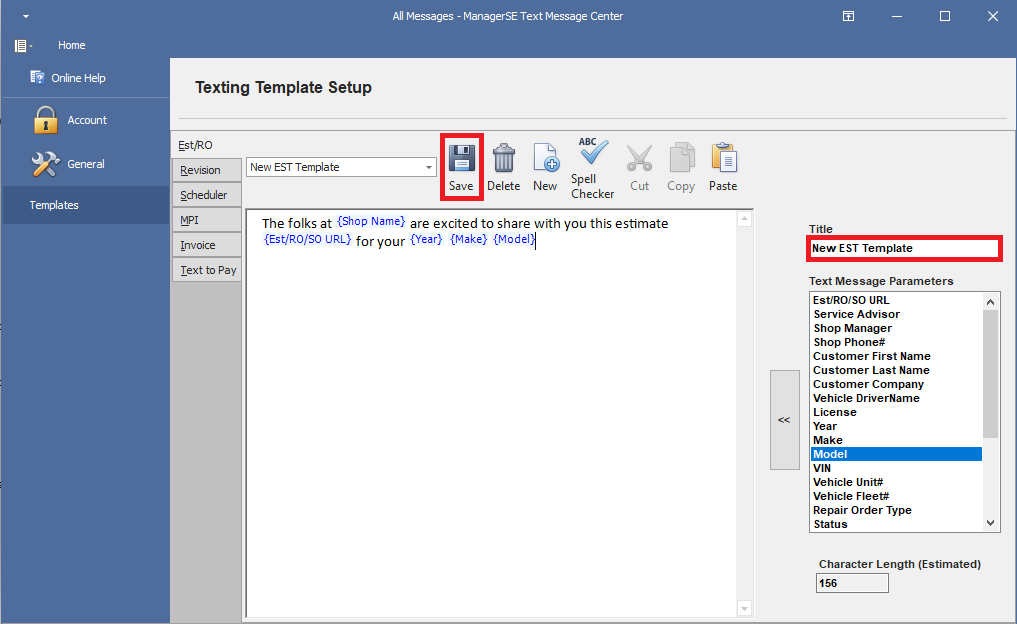This screenshot has width=1017, height=624.
Task: Open the General settings with tools icon
Action: coord(68,164)
